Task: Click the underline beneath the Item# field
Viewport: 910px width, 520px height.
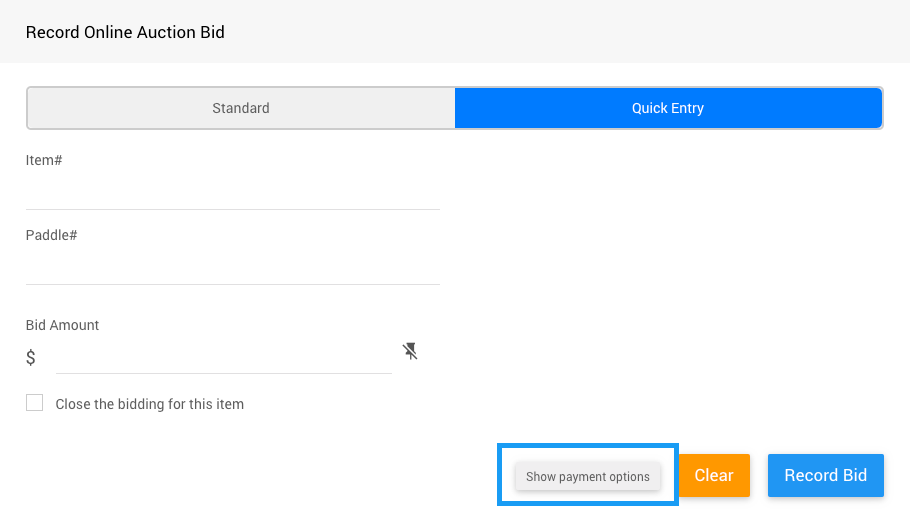Action: point(232,209)
